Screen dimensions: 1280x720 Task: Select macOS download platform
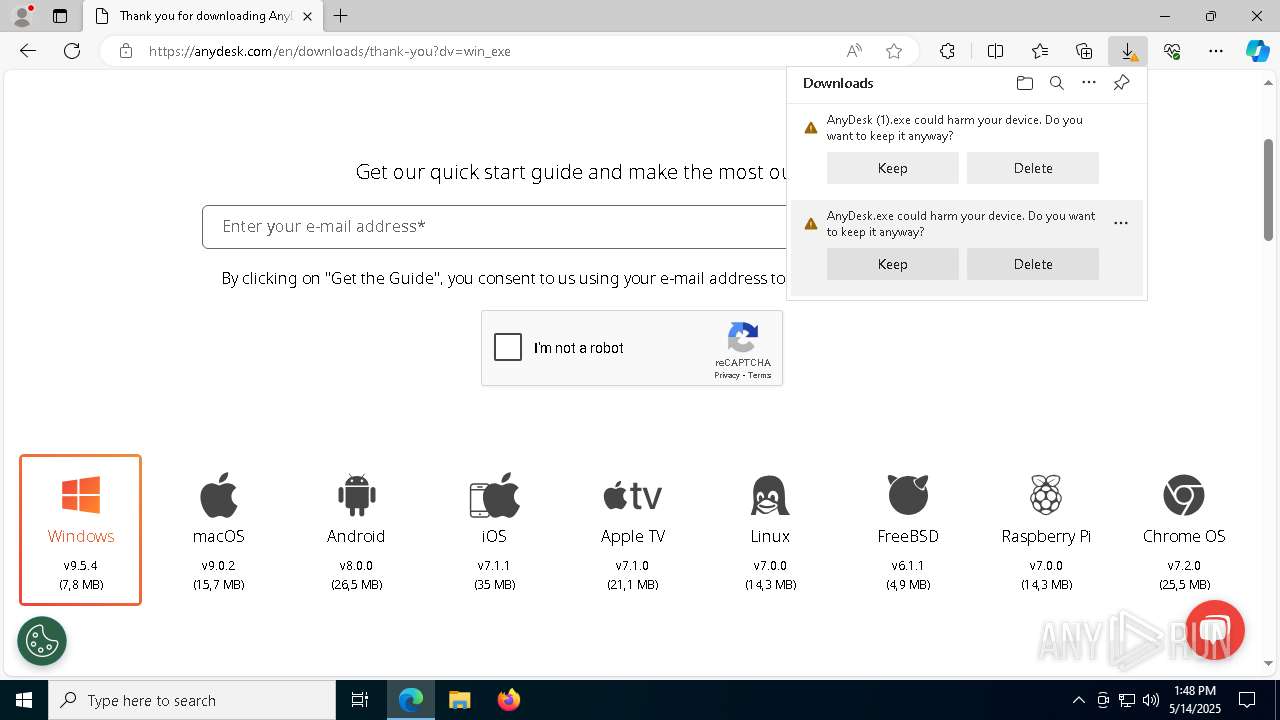point(219,530)
